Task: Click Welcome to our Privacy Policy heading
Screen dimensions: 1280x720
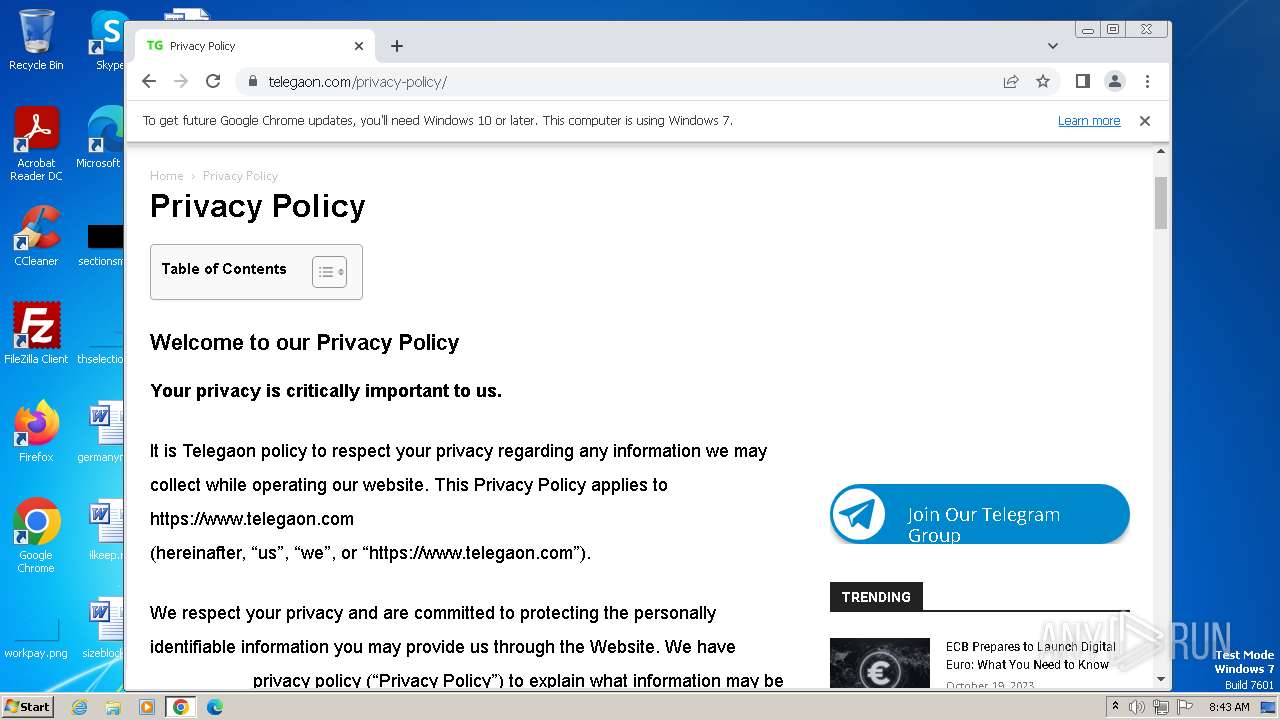Action: [x=304, y=343]
